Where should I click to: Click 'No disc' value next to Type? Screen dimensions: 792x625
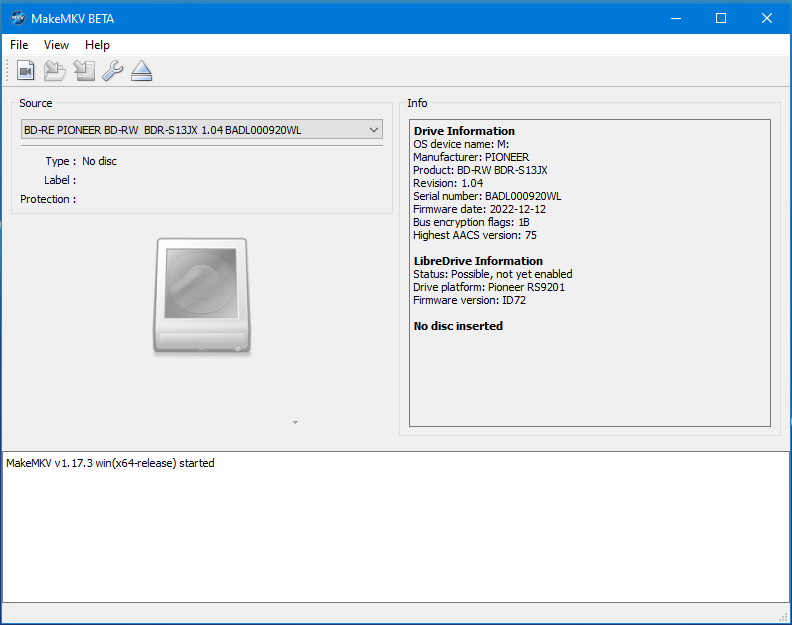click(x=100, y=161)
